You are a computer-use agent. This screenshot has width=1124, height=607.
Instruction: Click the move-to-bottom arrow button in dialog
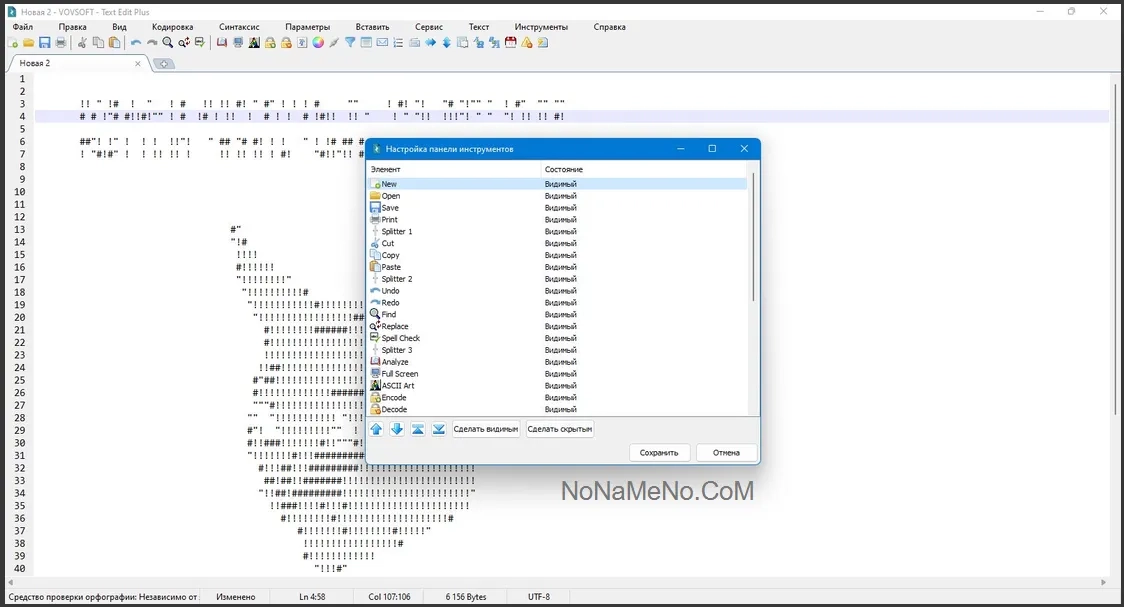click(438, 429)
